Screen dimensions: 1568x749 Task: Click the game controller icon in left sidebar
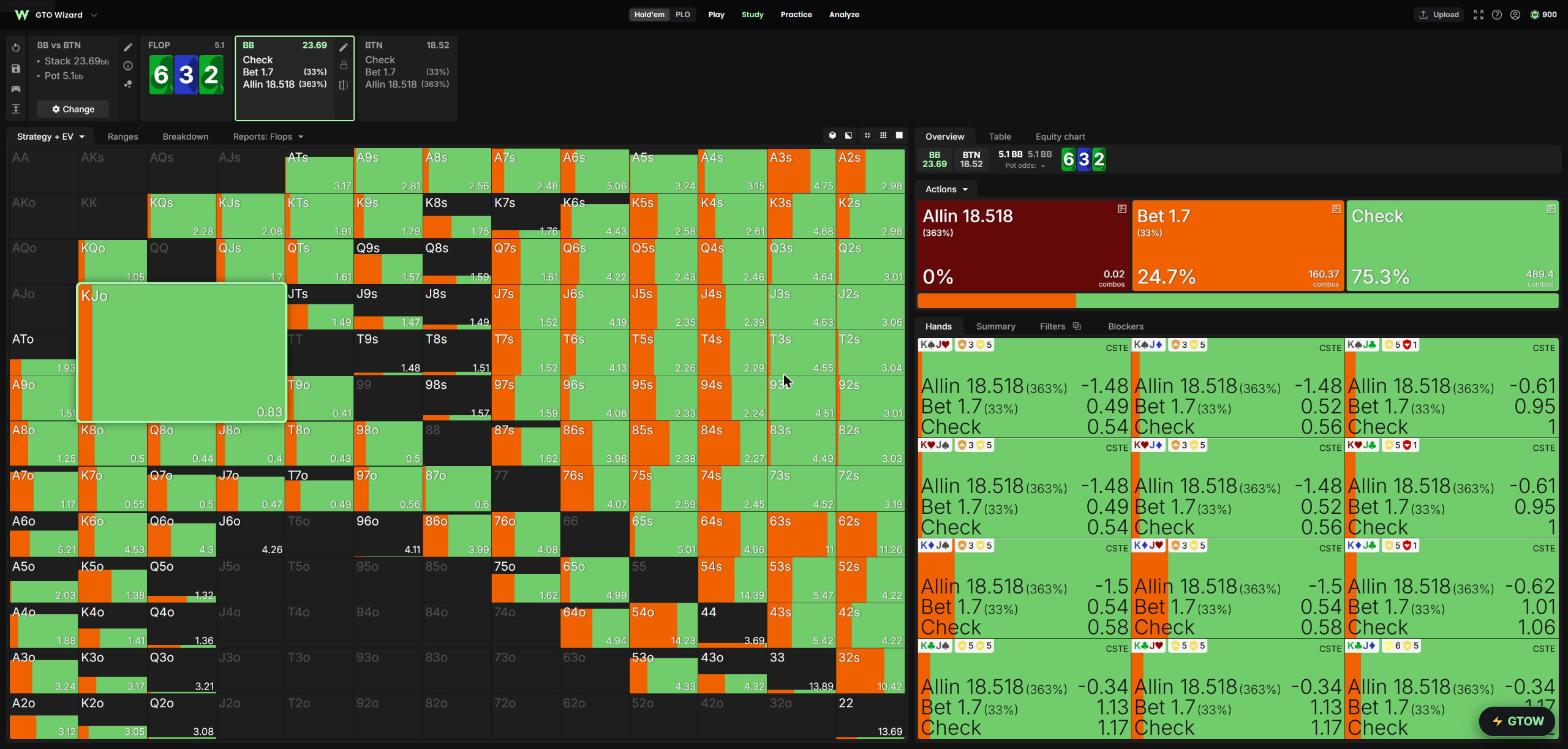(x=16, y=89)
